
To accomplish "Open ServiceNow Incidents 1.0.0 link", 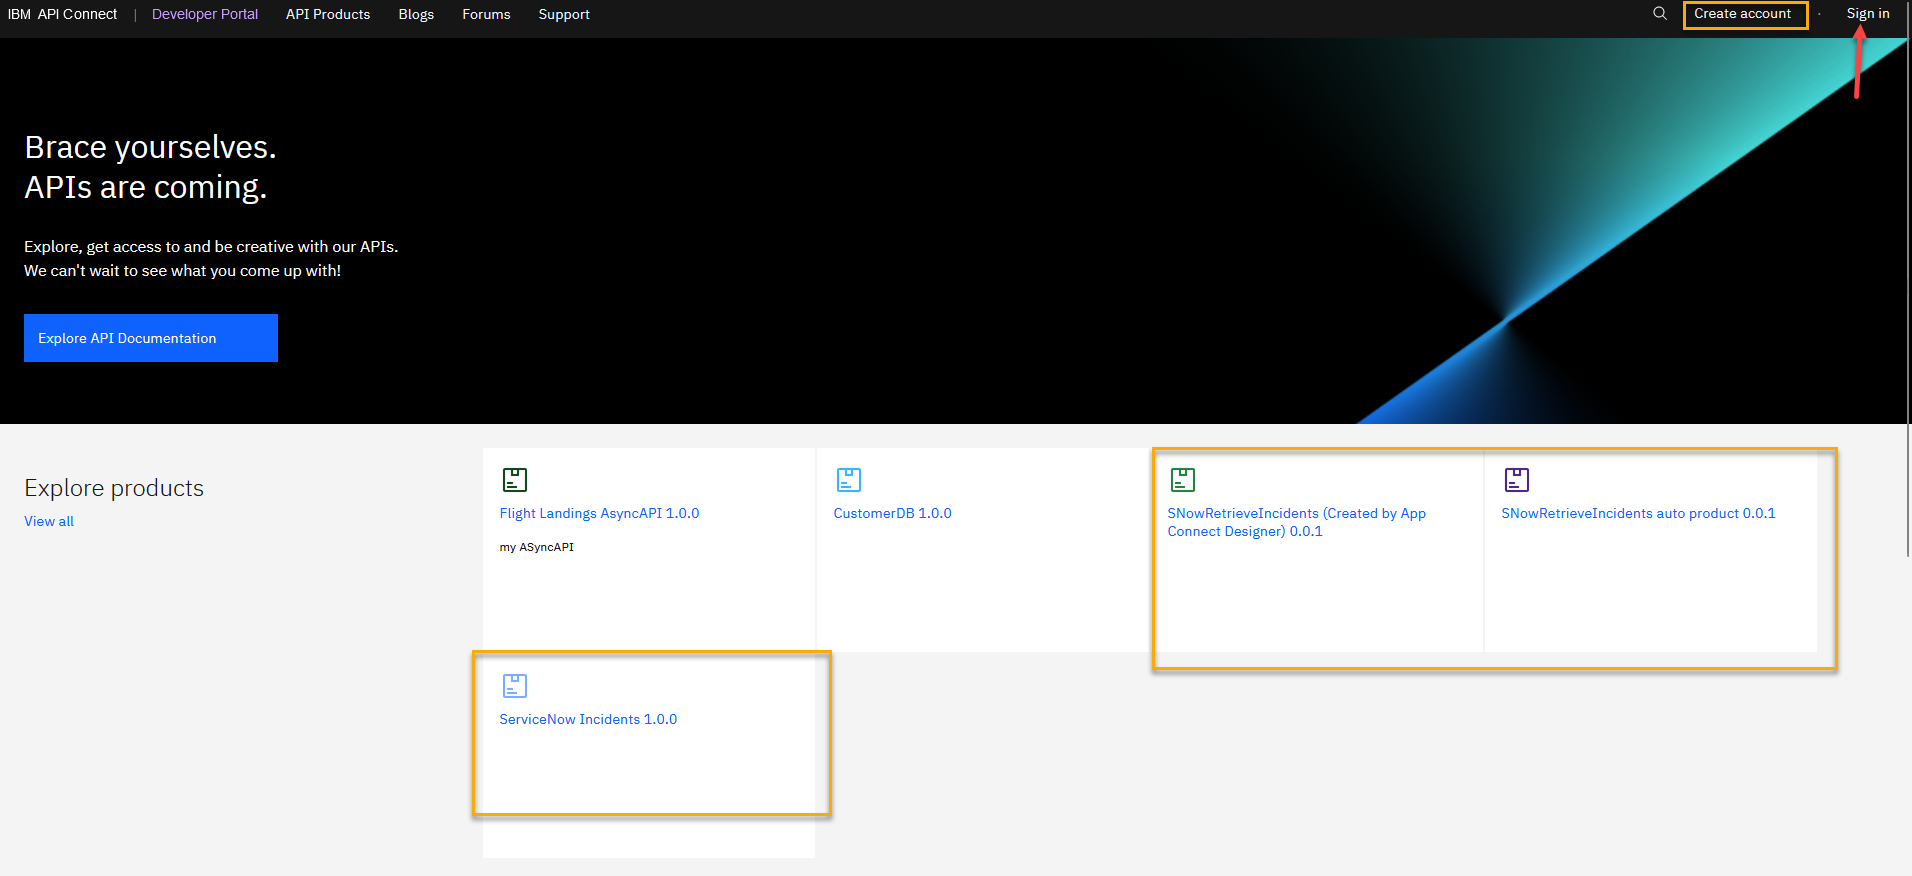I will click(x=588, y=719).
